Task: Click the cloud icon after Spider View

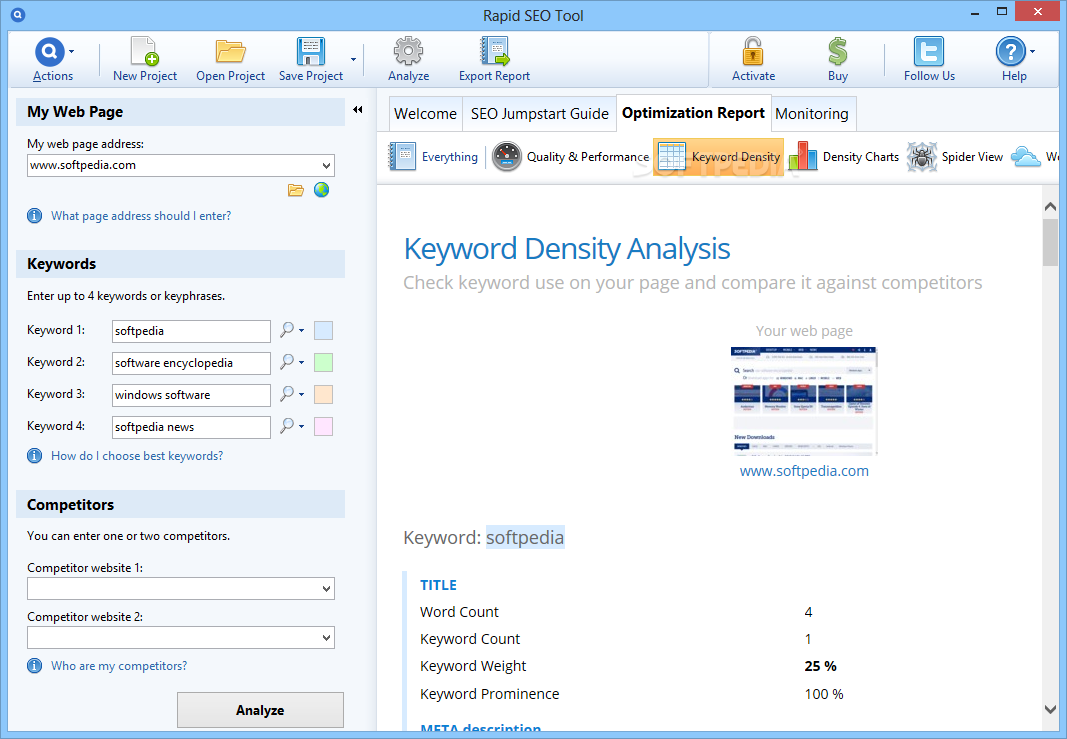Action: [x=1025, y=157]
